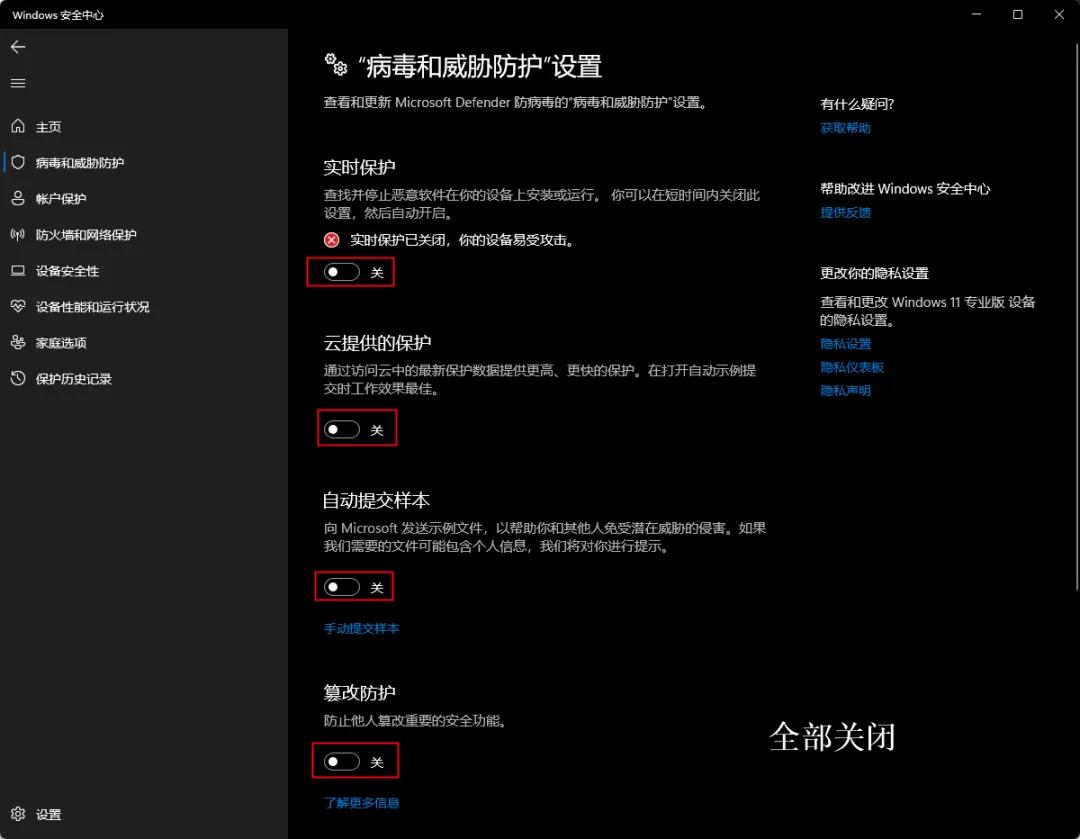Viewport: 1080px width, 839px height.
Task: Click the 实时保护已关闭 warning text
Action: click(461, 240)
